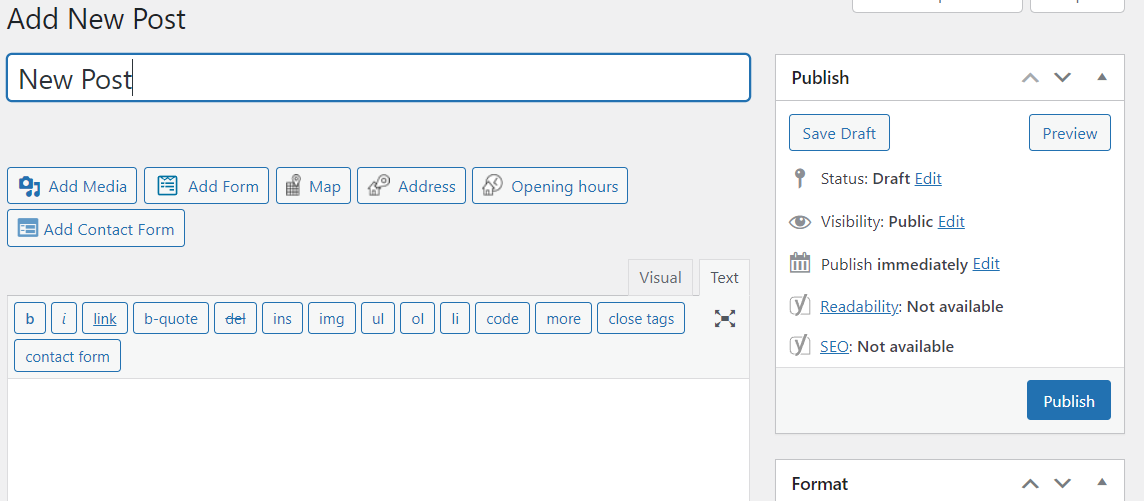Collapse the Format panel with triangle toggle
The width and height of the screenshot is (1144, 501).
pos(1102,483)
